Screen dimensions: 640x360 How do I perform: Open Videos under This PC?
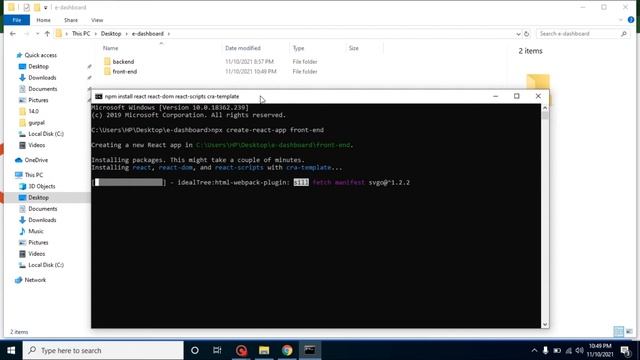[x=36, y=253]
